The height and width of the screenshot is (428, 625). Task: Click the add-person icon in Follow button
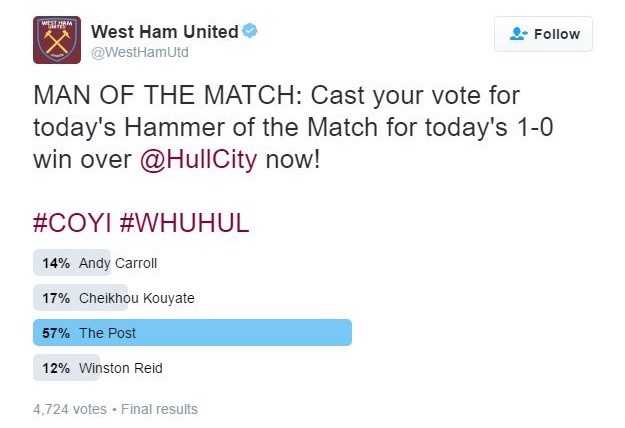[519, 34]
